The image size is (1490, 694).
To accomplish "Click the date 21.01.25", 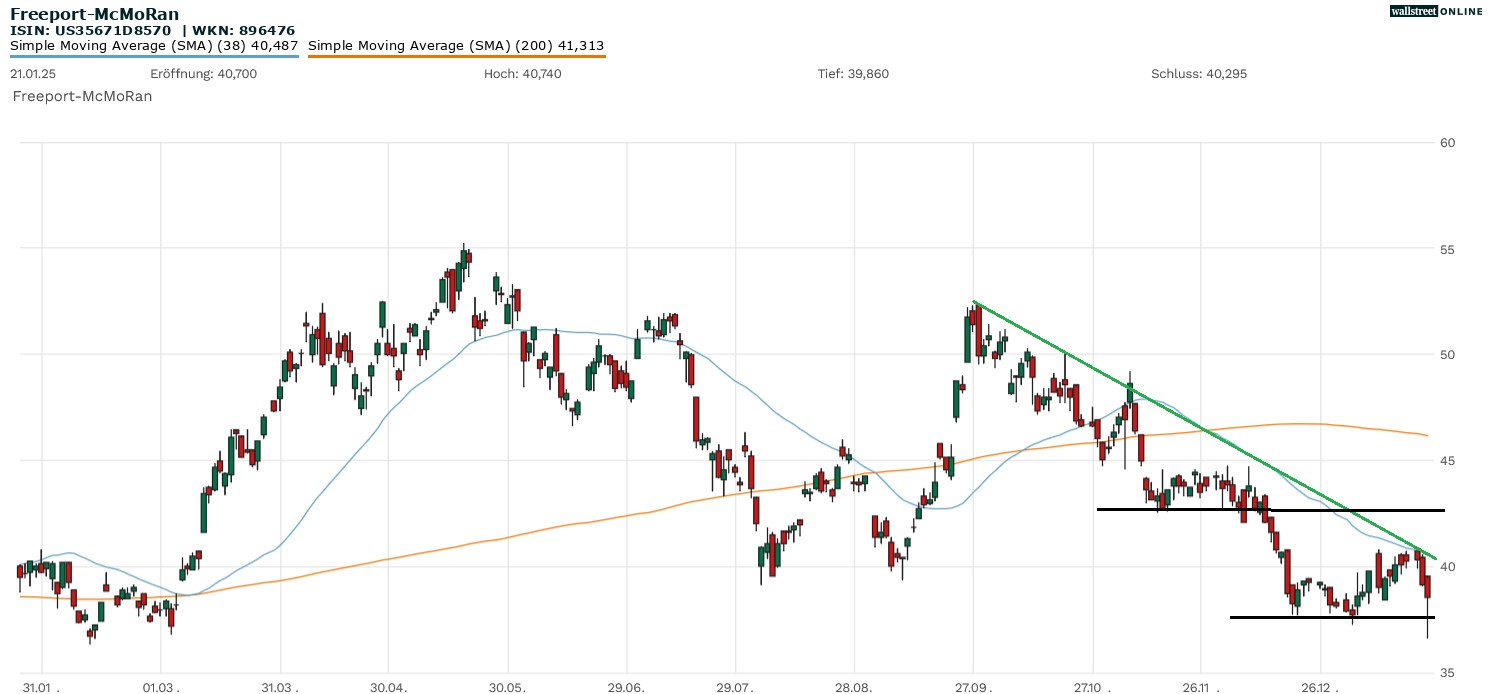I will 34,74.
